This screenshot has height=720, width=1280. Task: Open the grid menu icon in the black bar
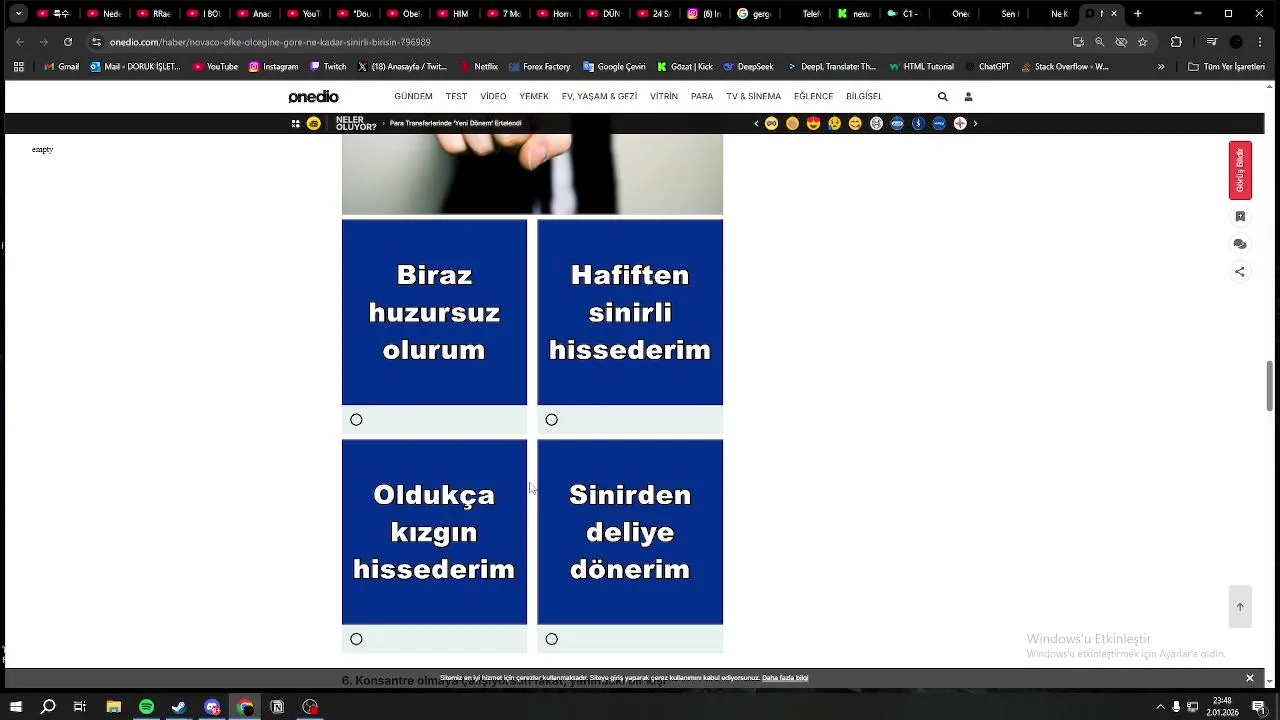point(295,123)
